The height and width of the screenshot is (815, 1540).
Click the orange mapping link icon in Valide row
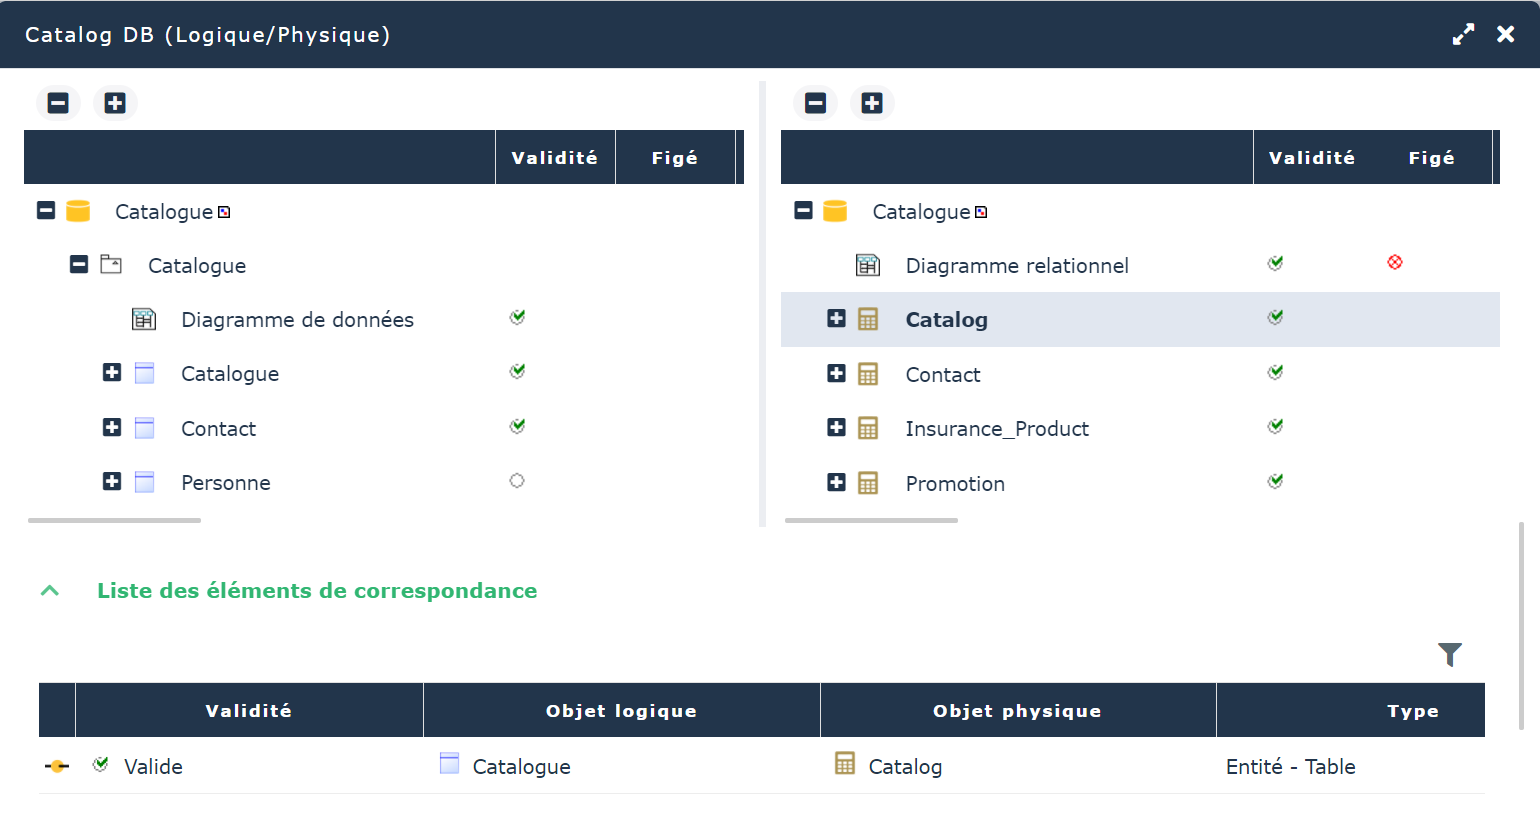57,766
